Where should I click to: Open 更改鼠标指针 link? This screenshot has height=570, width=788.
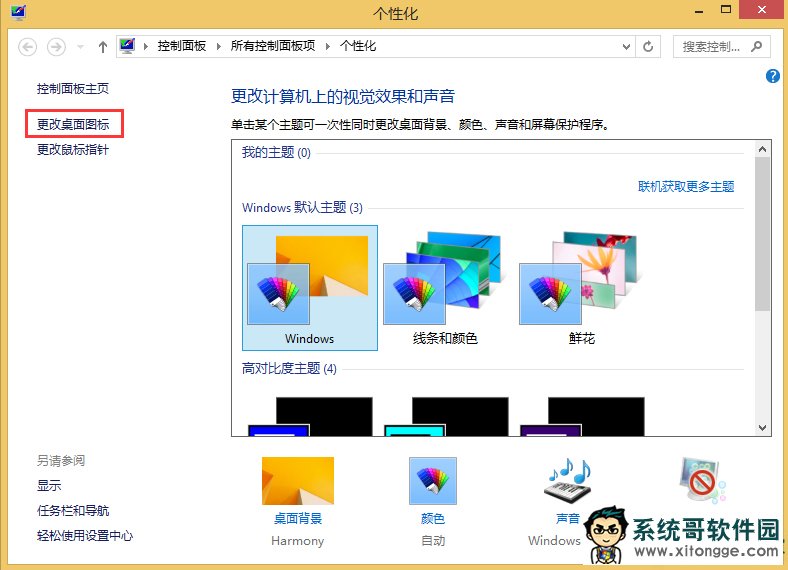click(x=73, y=149)
